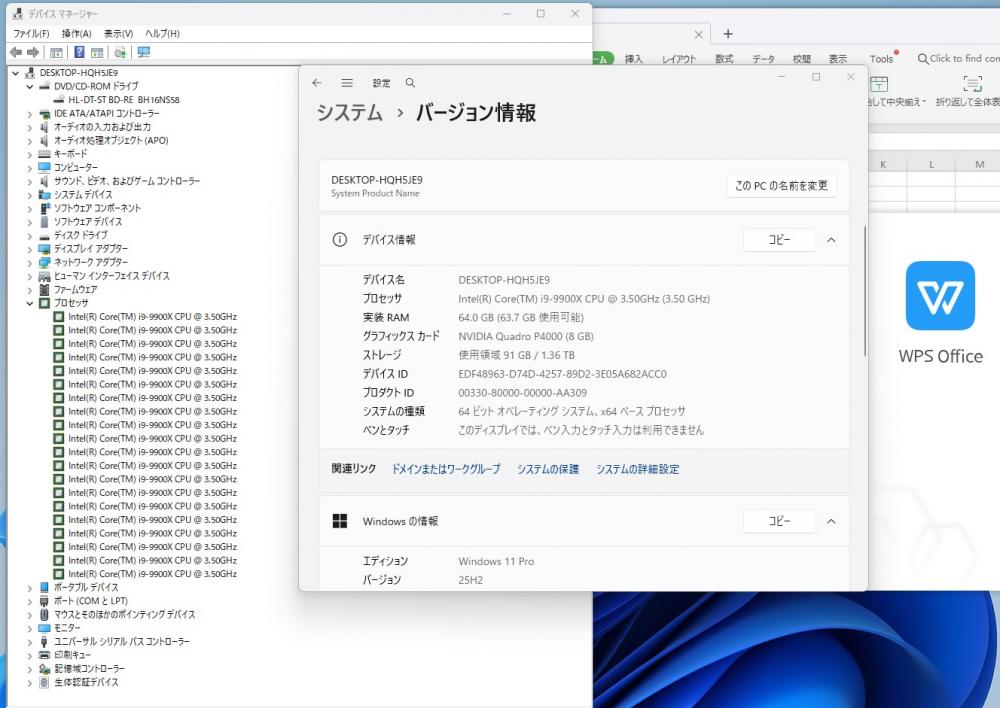Click コピー button for Windows の情報
1000x708 pixels.
779,521
